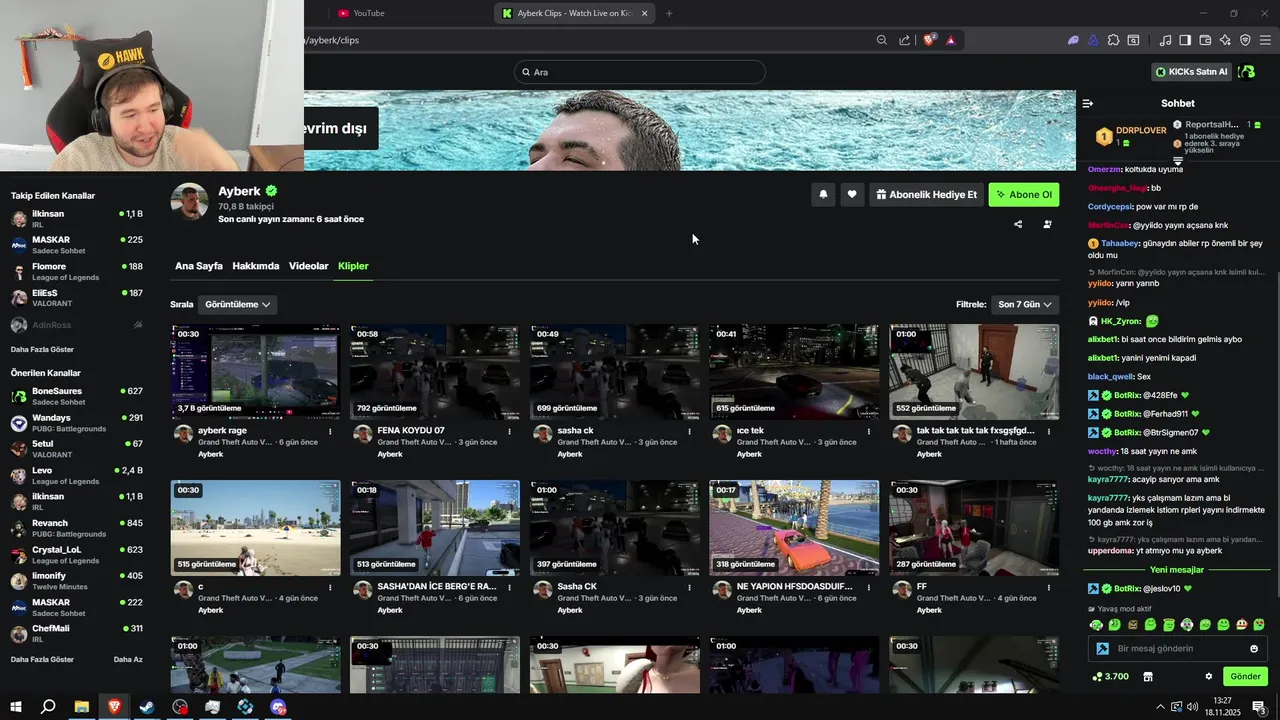1280x720 pixels.
Task: Click the share page icon in address bar
Action: (904, 40)
